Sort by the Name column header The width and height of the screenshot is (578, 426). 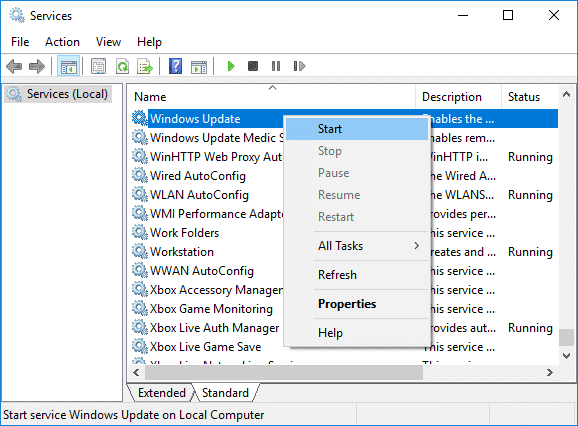[272, 97]
